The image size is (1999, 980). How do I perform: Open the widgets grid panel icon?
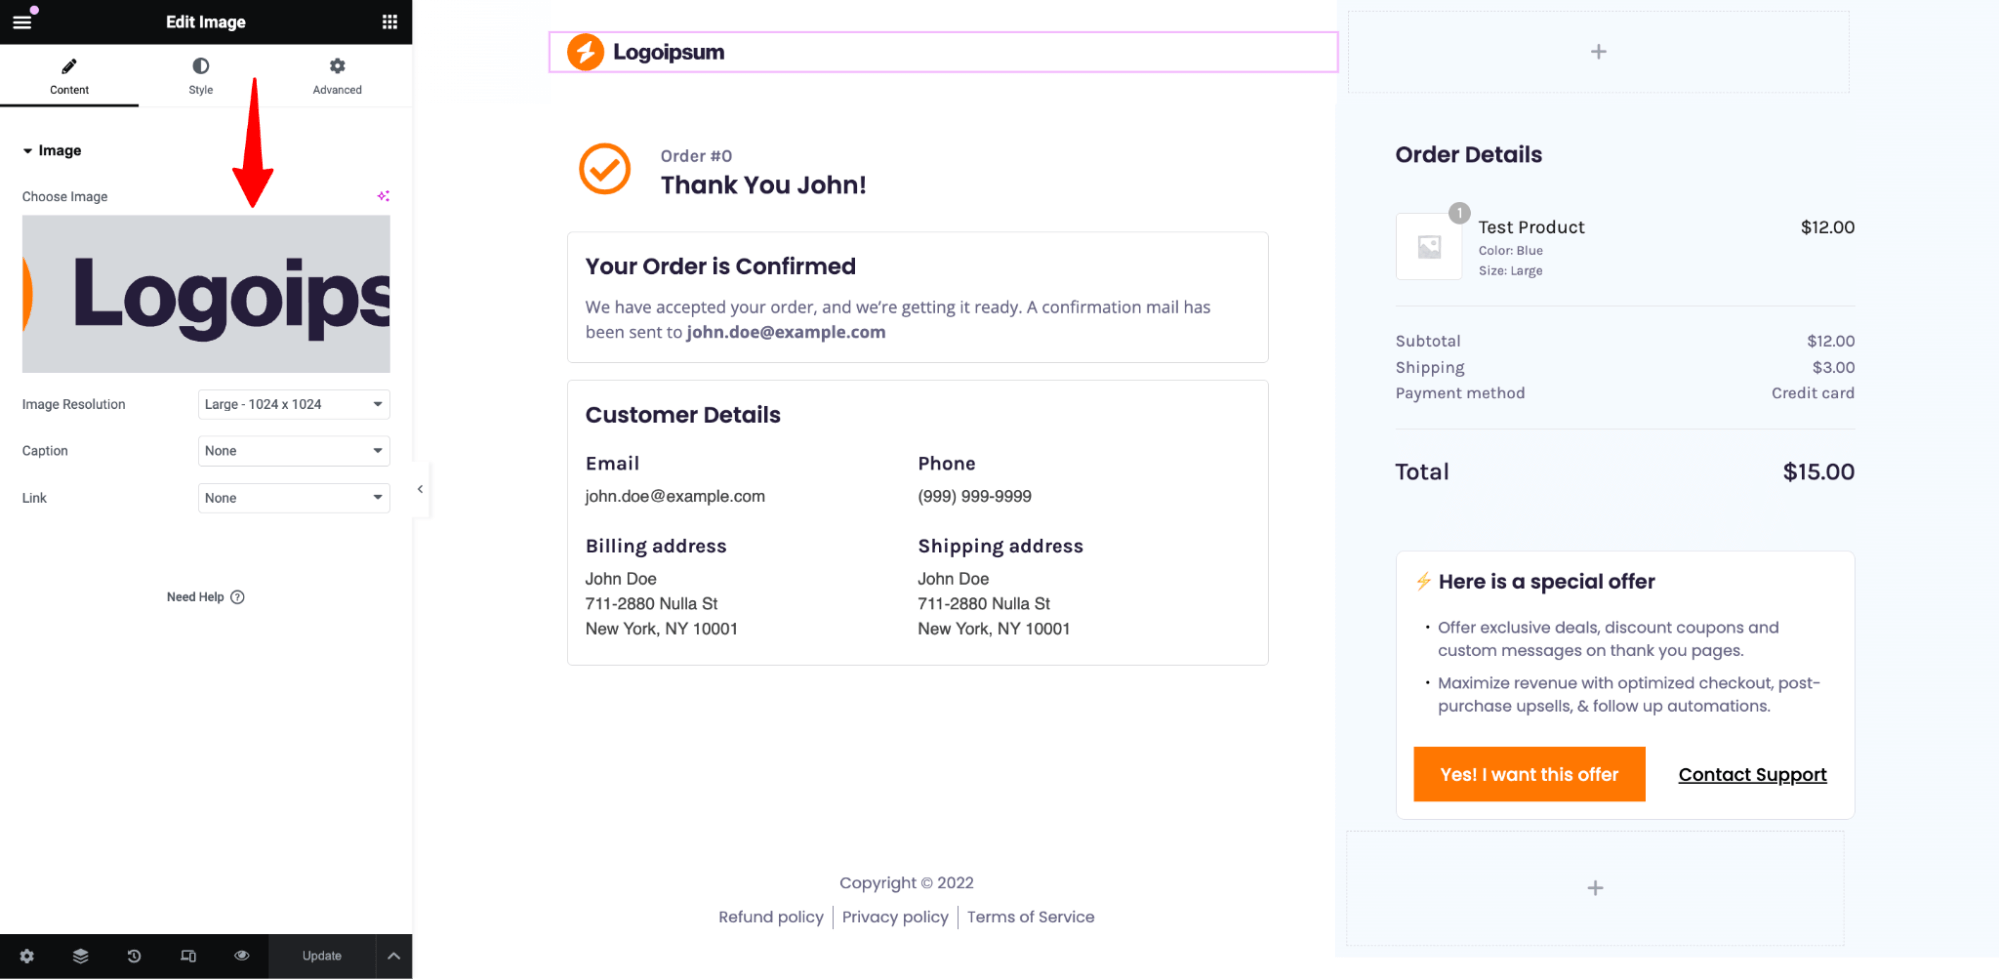coord(389,22)
